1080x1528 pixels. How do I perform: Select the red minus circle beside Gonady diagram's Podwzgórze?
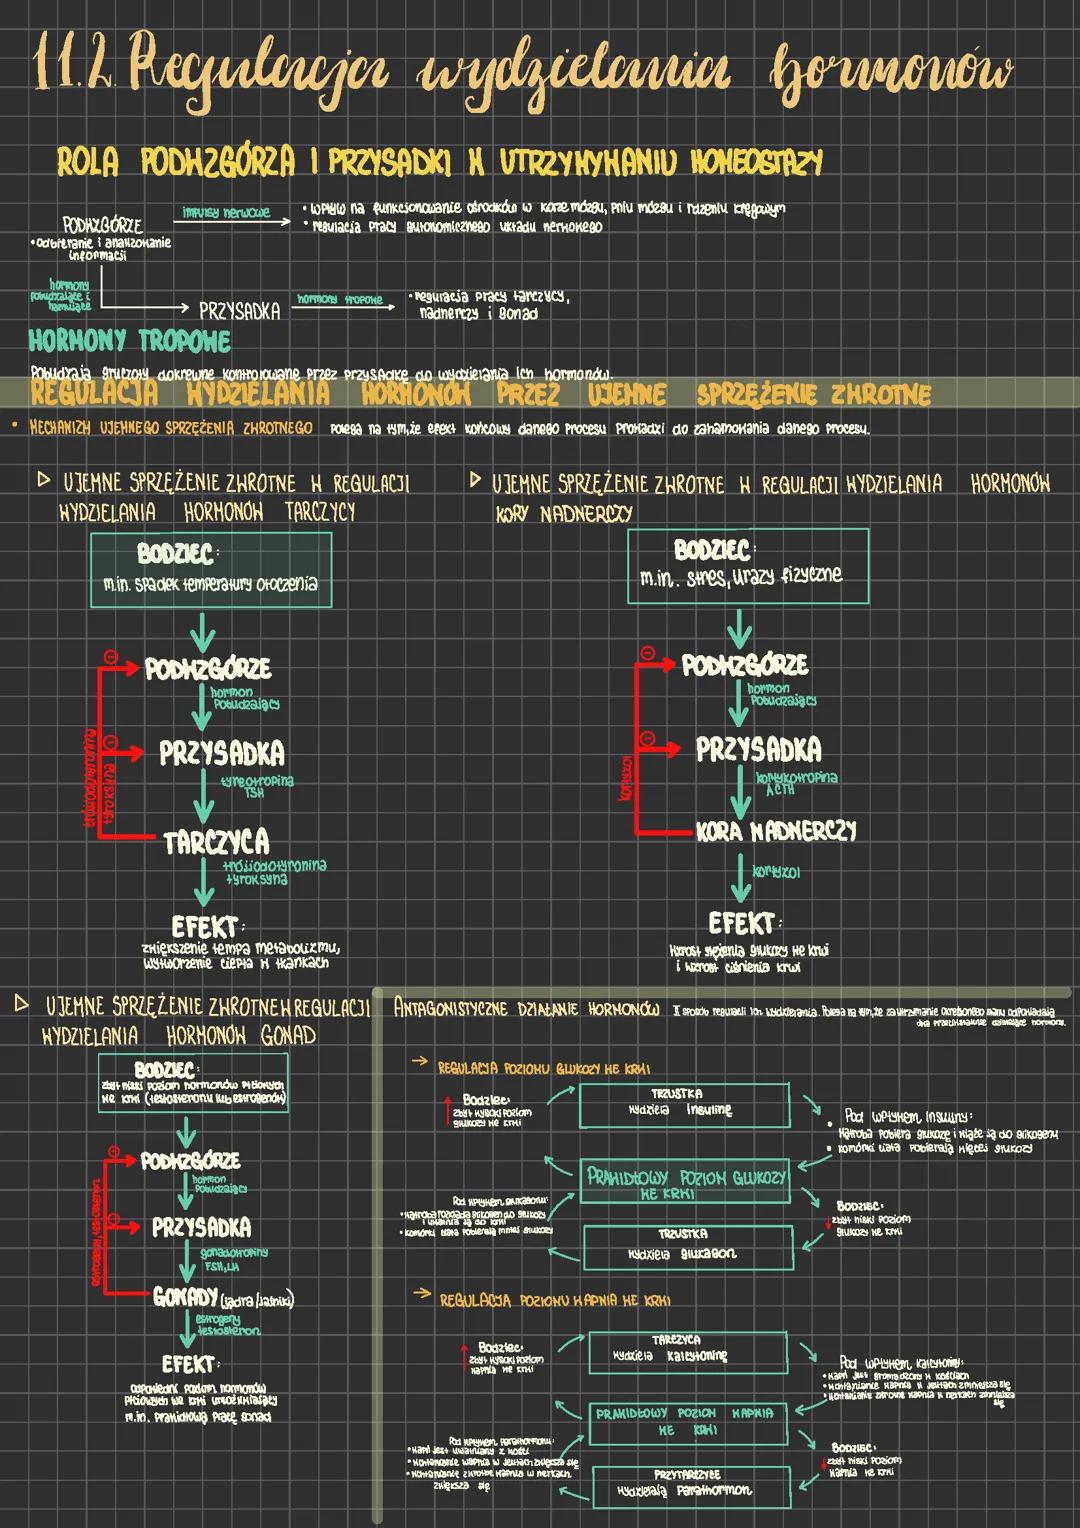tap(114, 1150)
